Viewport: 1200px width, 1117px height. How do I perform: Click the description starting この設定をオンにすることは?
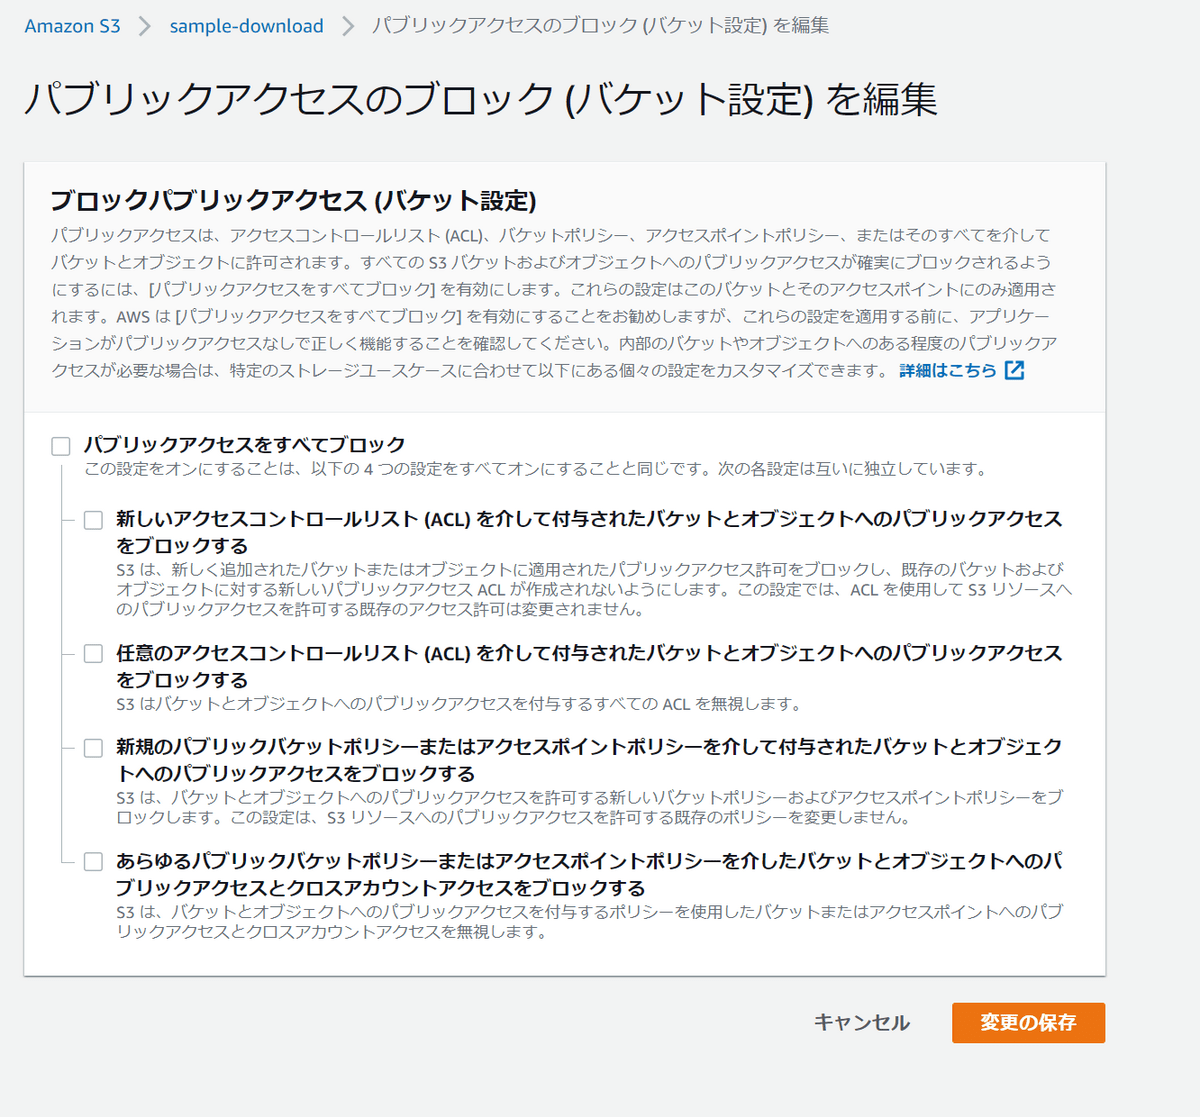[535, 469]
